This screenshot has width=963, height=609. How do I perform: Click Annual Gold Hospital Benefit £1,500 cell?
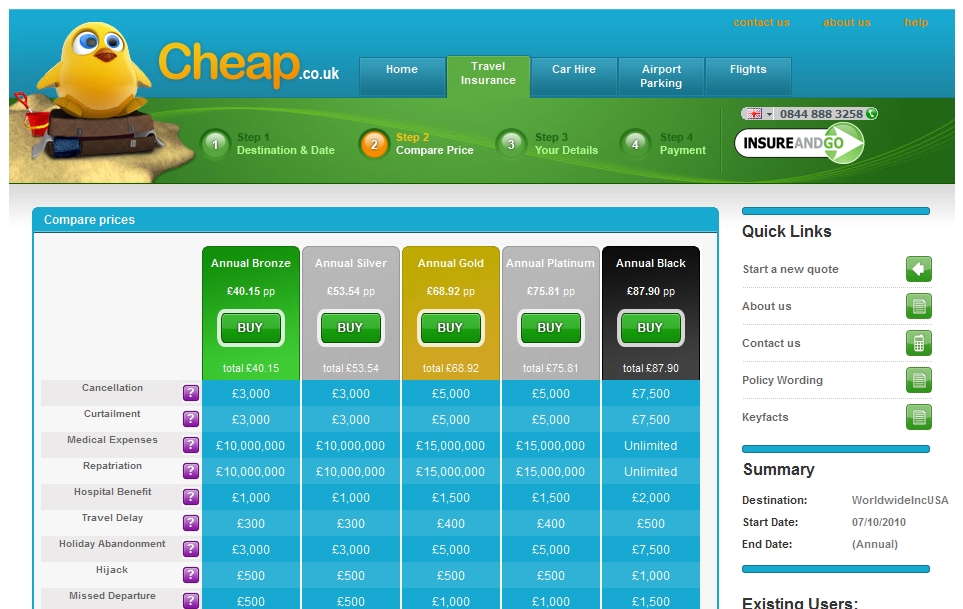click(x=451, y=498)
